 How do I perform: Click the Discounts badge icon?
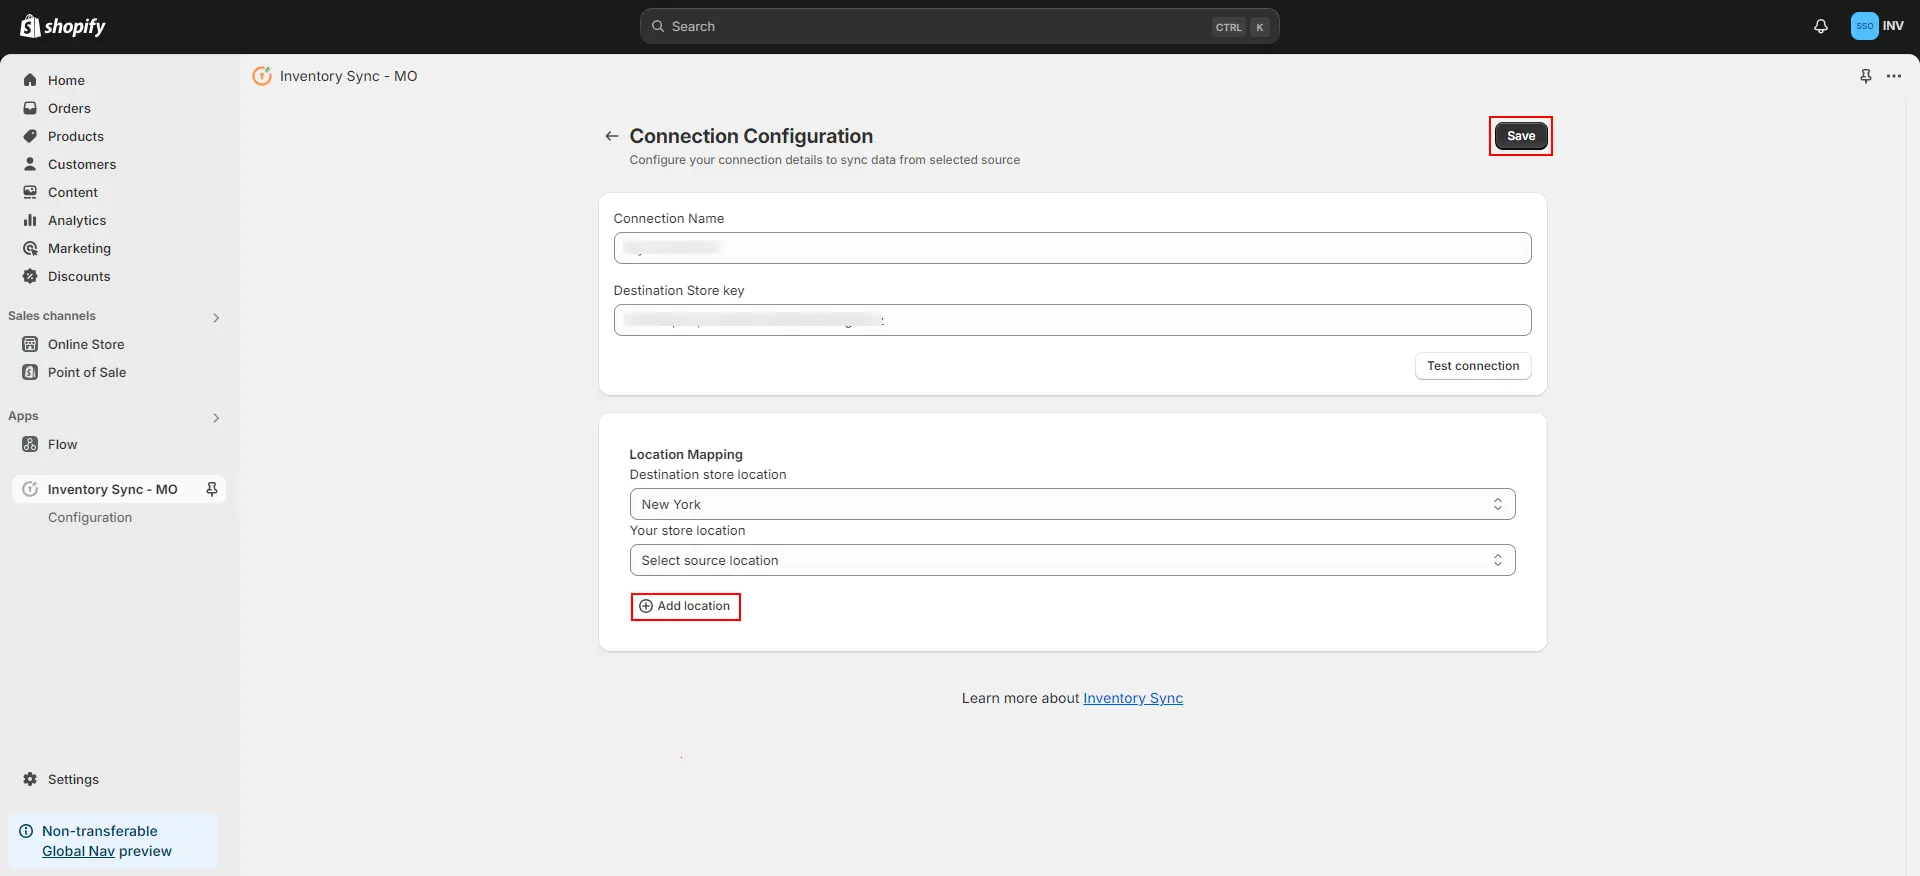(x=30, y=276)
